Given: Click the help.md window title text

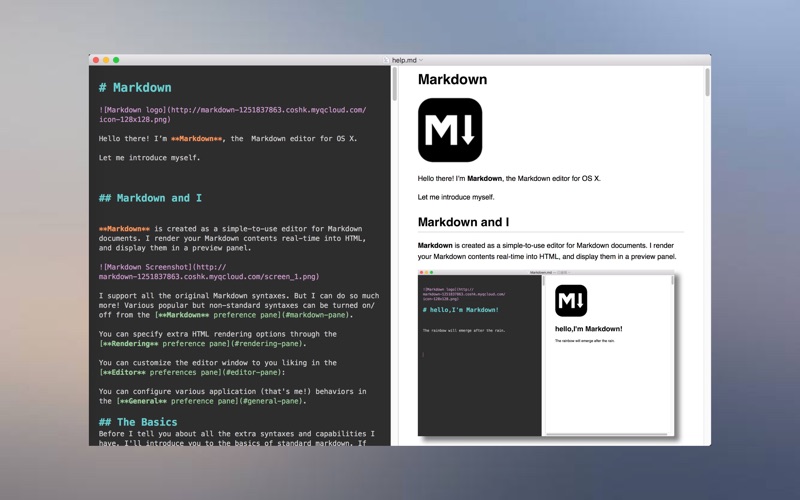Looking at the screenshot, I should tap(404, 60).
